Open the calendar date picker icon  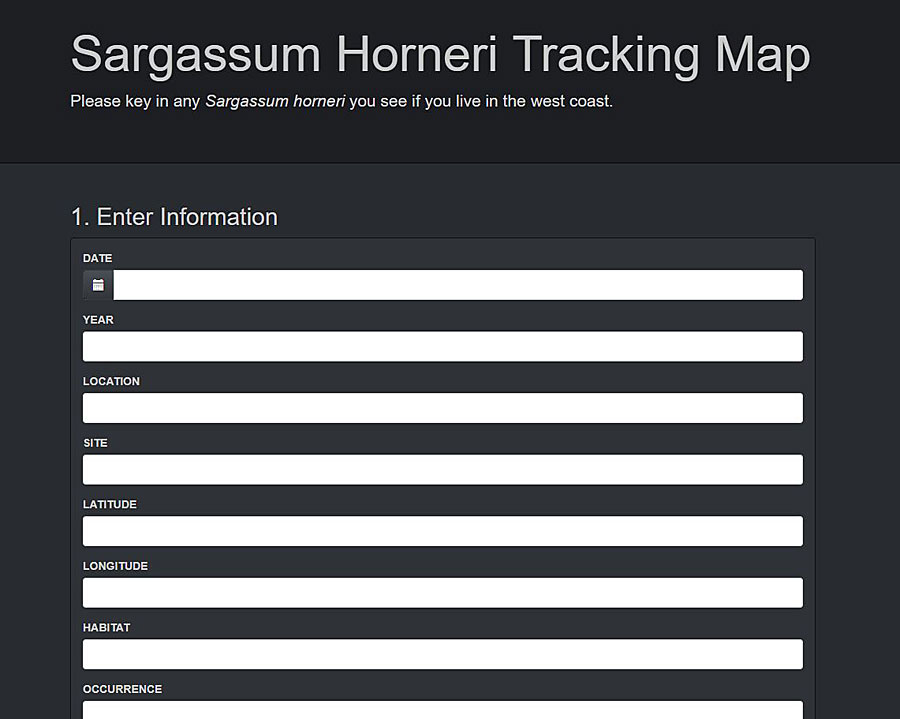pyautogui.click(x=97, y=284)
